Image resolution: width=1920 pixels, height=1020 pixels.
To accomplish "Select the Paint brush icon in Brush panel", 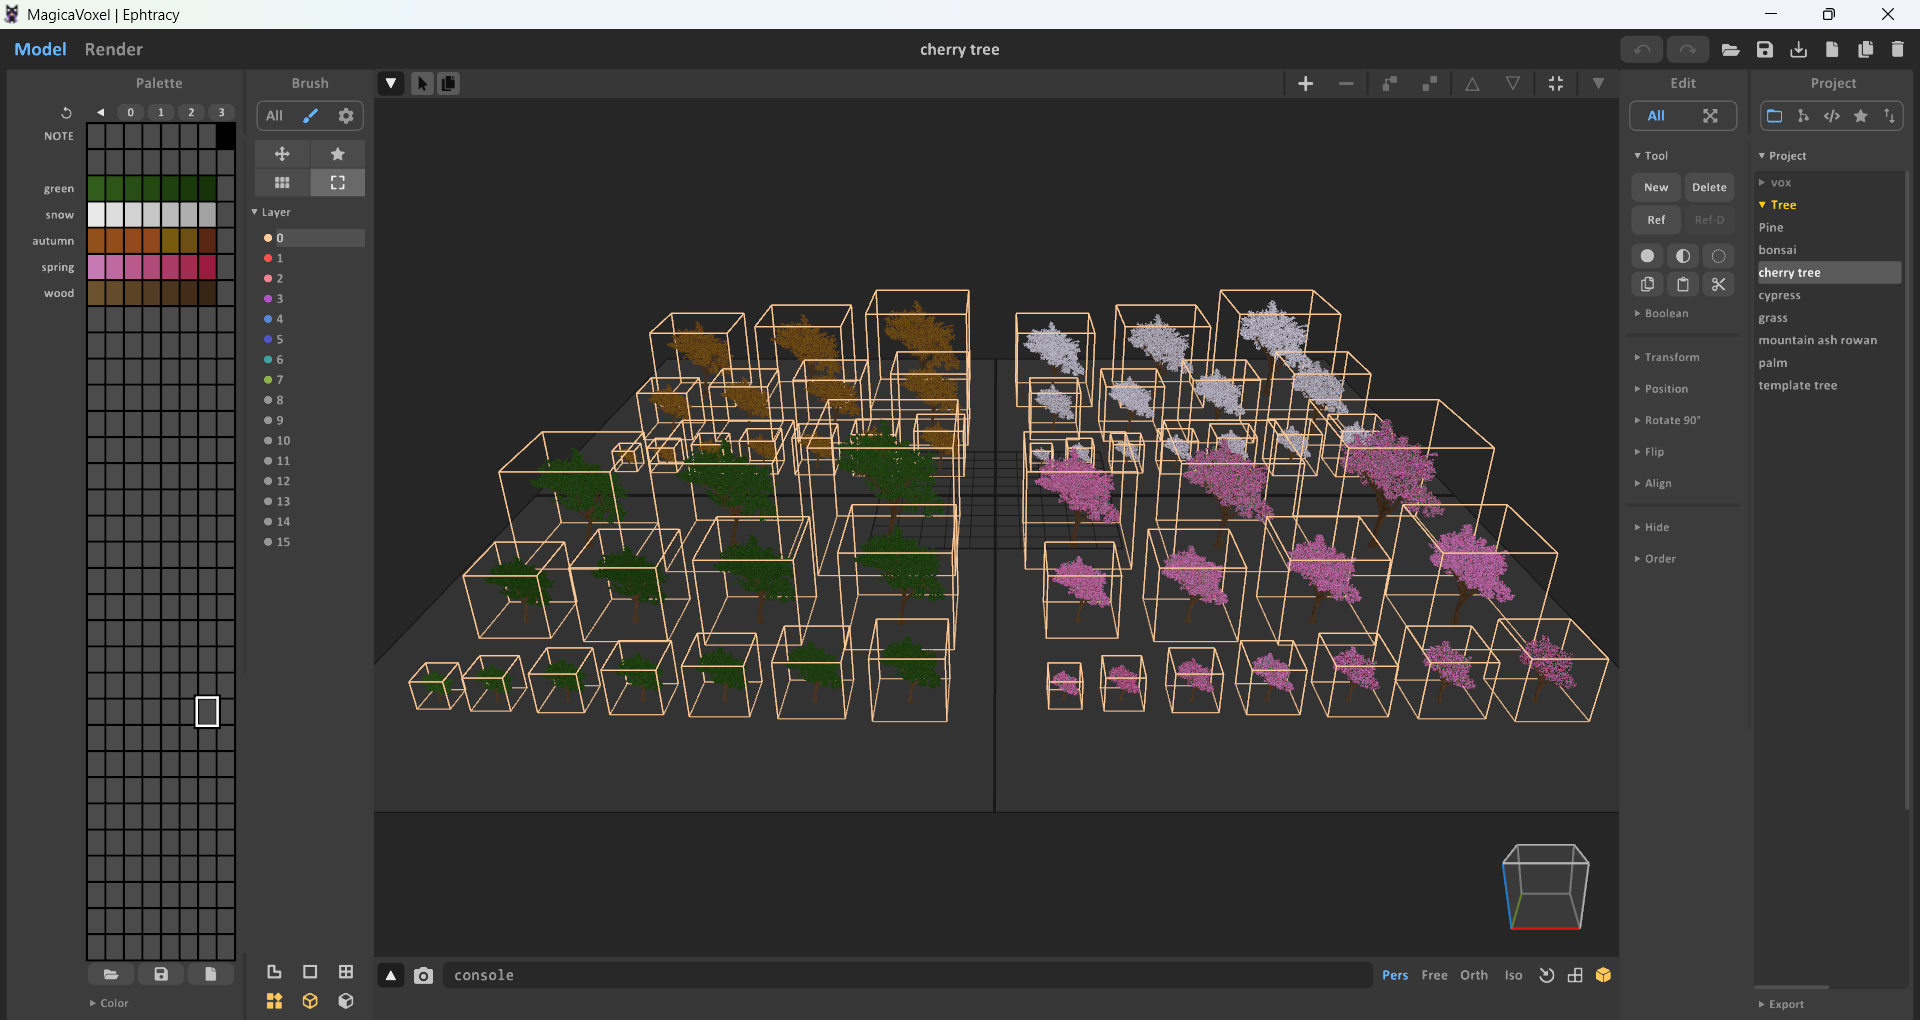I will (x=309, y=115).
